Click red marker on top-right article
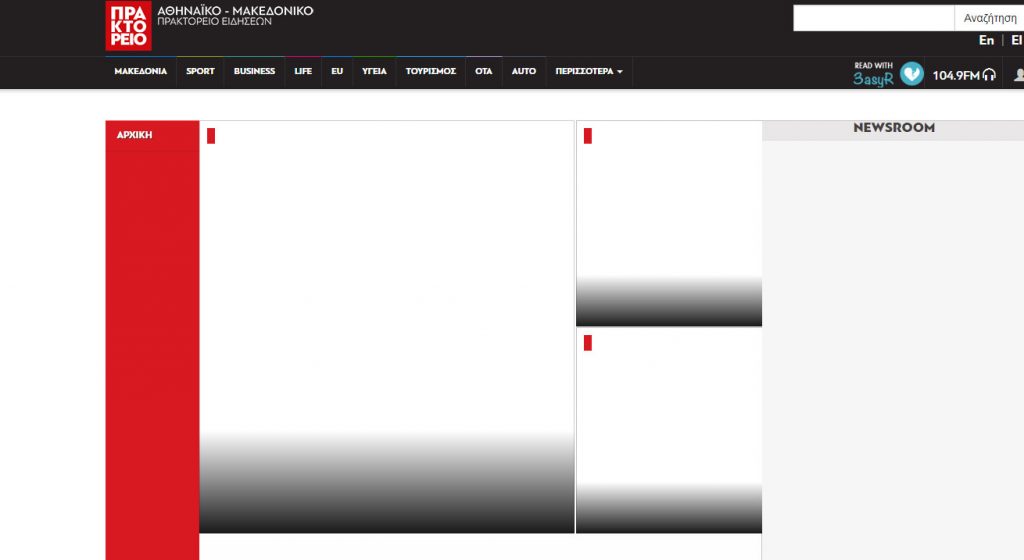Image resolution: width=1024 pixels, height=560 pixels. coord(588,136)
